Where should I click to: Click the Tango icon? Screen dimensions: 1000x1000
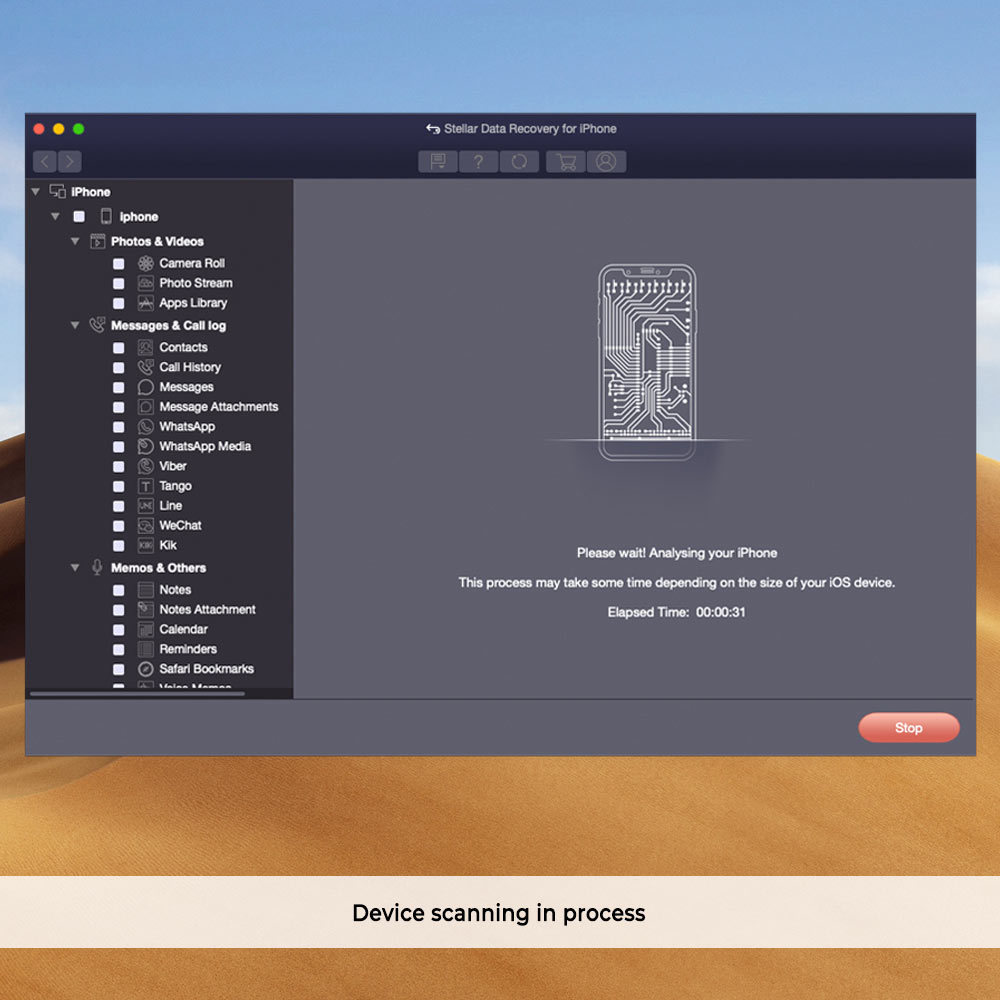146,486
